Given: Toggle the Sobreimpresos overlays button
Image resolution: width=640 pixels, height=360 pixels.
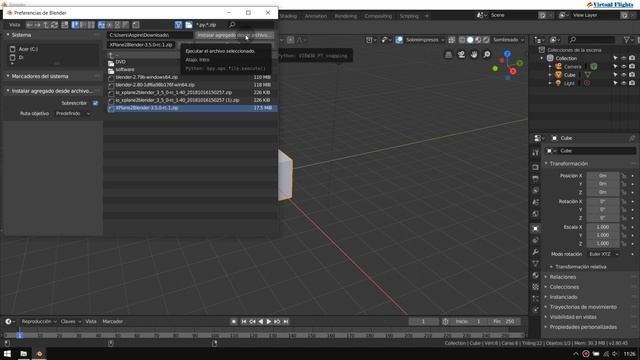Looking at the screenshot, I should point(399,40).
